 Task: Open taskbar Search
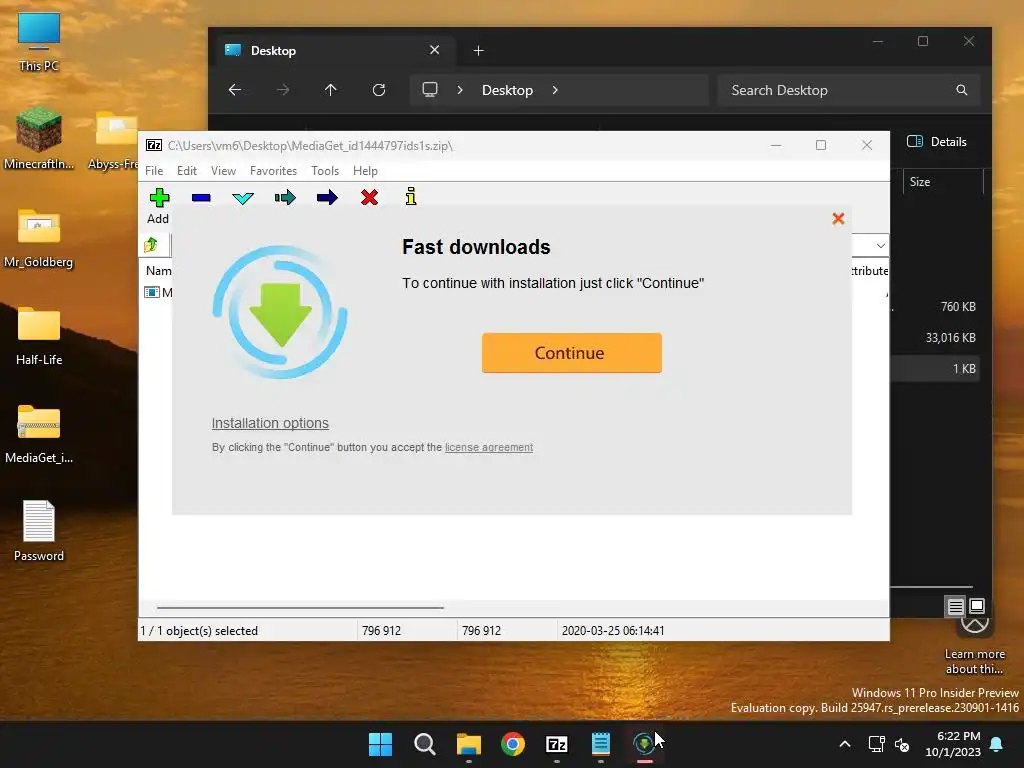pos(424,744)
